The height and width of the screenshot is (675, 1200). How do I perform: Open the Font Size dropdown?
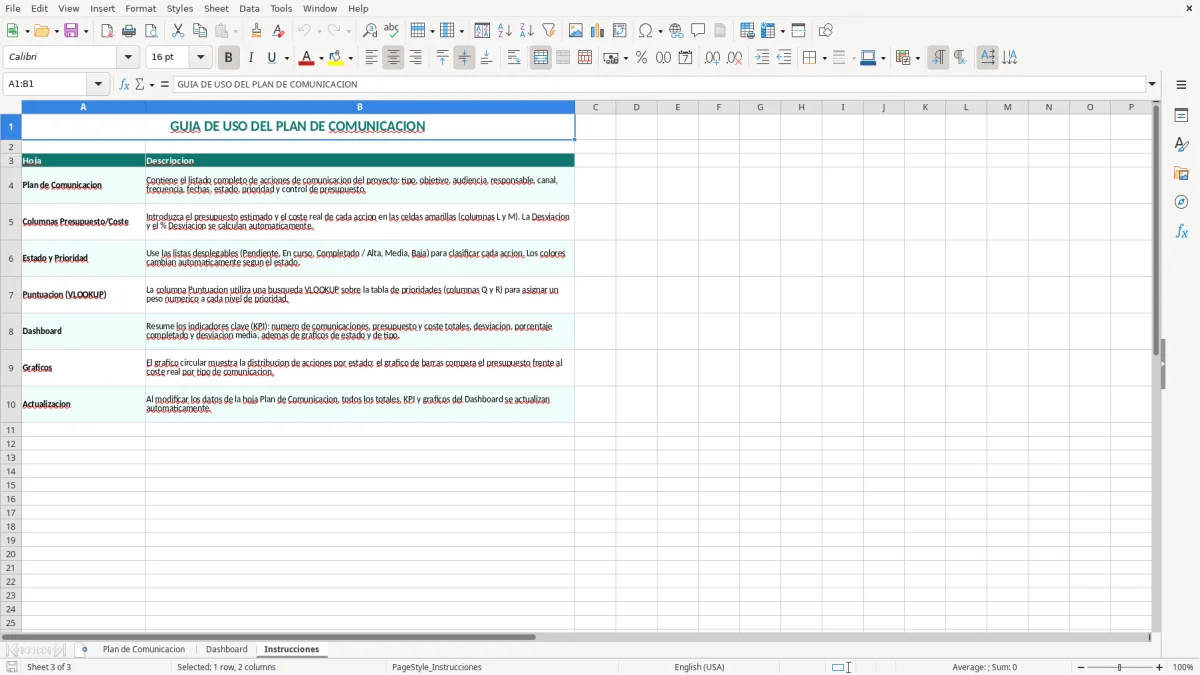[200, 58]
